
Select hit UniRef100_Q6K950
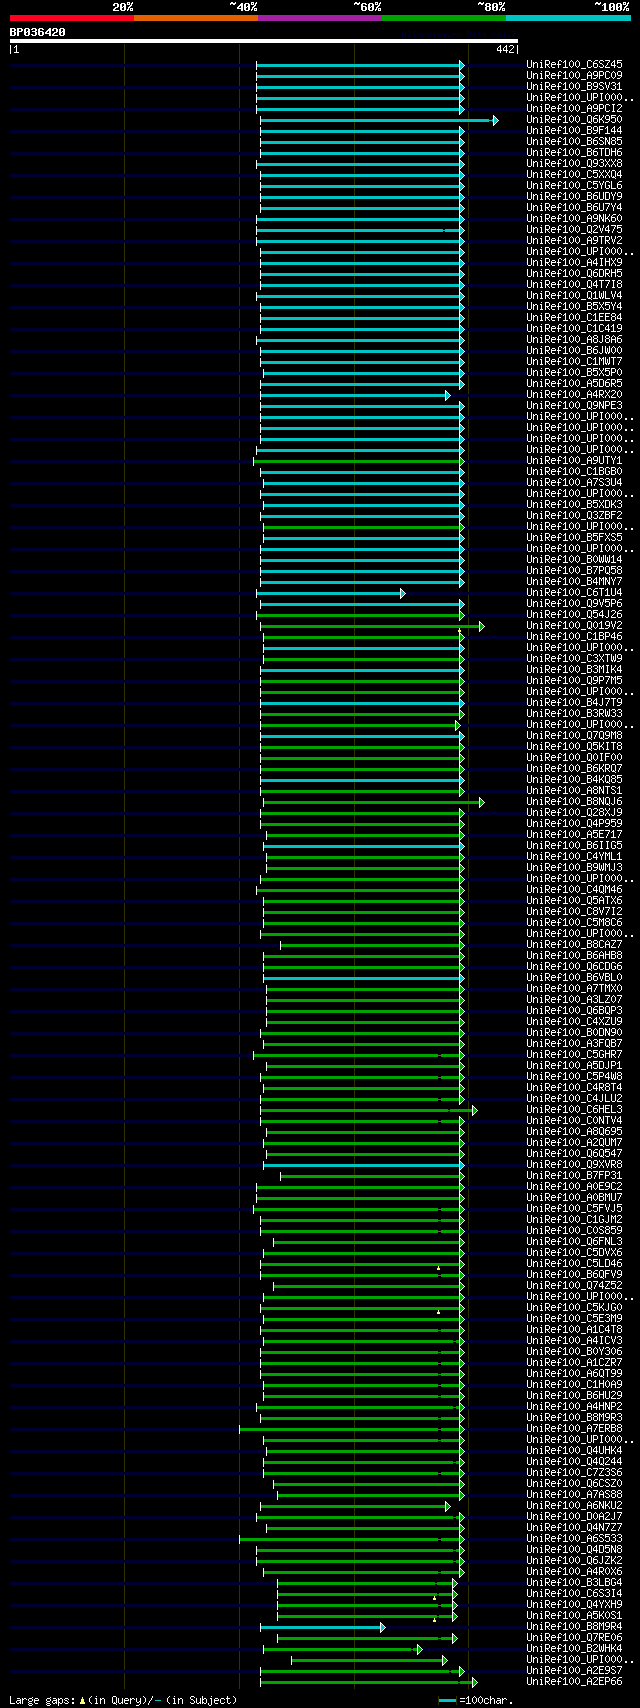[x=574, y=120]
